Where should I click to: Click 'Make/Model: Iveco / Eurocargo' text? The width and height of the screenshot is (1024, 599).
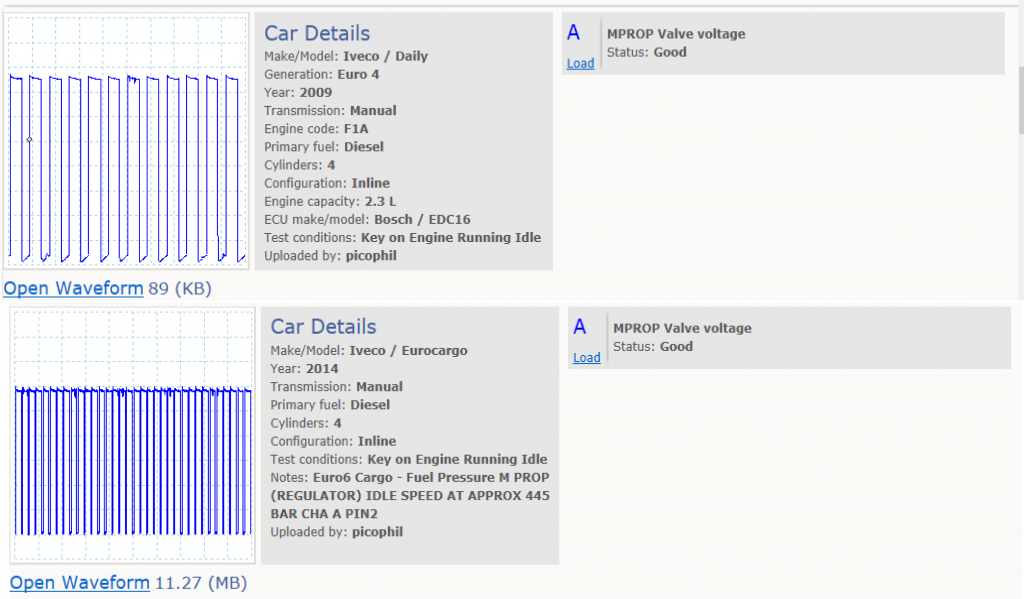[x=369, y=350]
